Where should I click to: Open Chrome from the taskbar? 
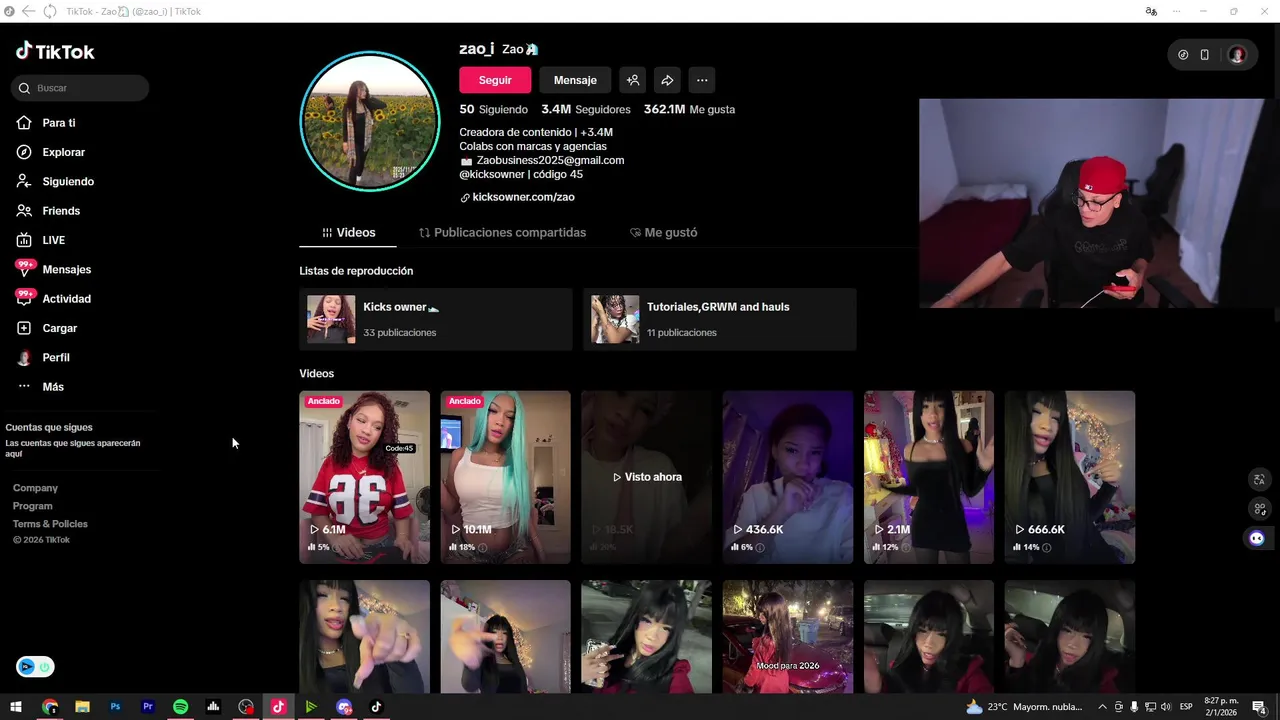pyautogui.click(x=50, y=707)
